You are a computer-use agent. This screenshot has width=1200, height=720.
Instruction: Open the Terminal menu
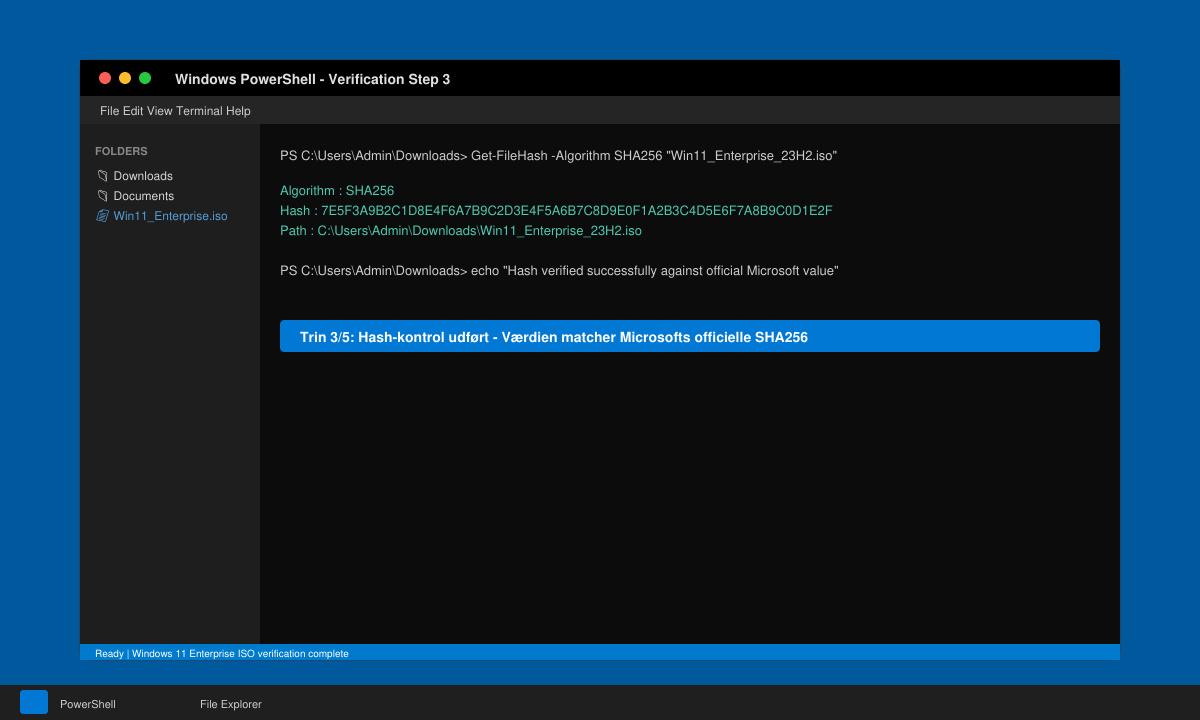pyautogui.click(x=199, y=111)
